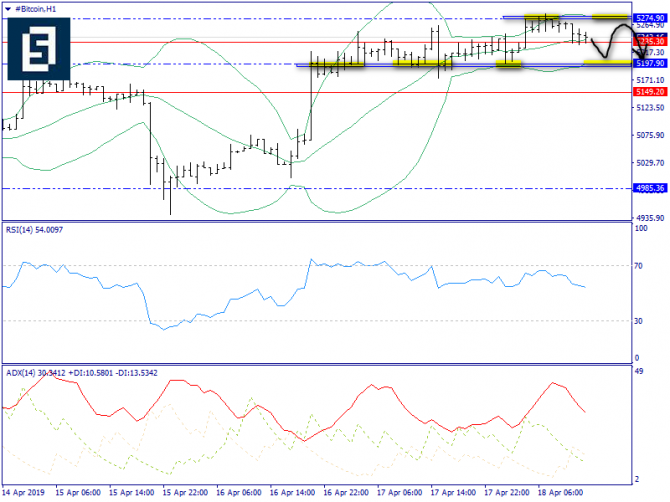Screen dimensions: 670x502
Task: Click the ADX scale 49 label
Action: (x=639, y=371)
